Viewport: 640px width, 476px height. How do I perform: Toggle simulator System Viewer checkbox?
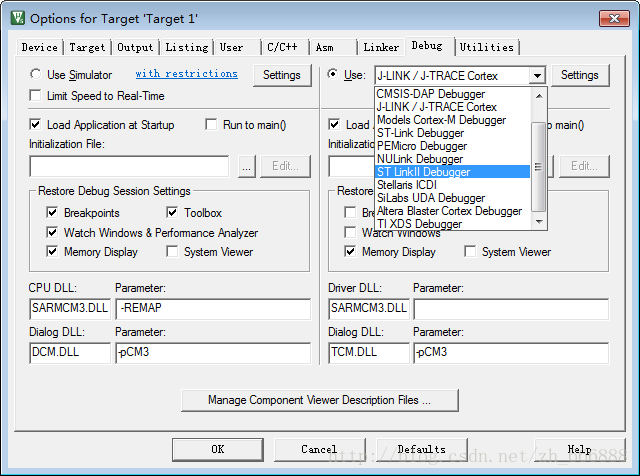coord(172,251)
